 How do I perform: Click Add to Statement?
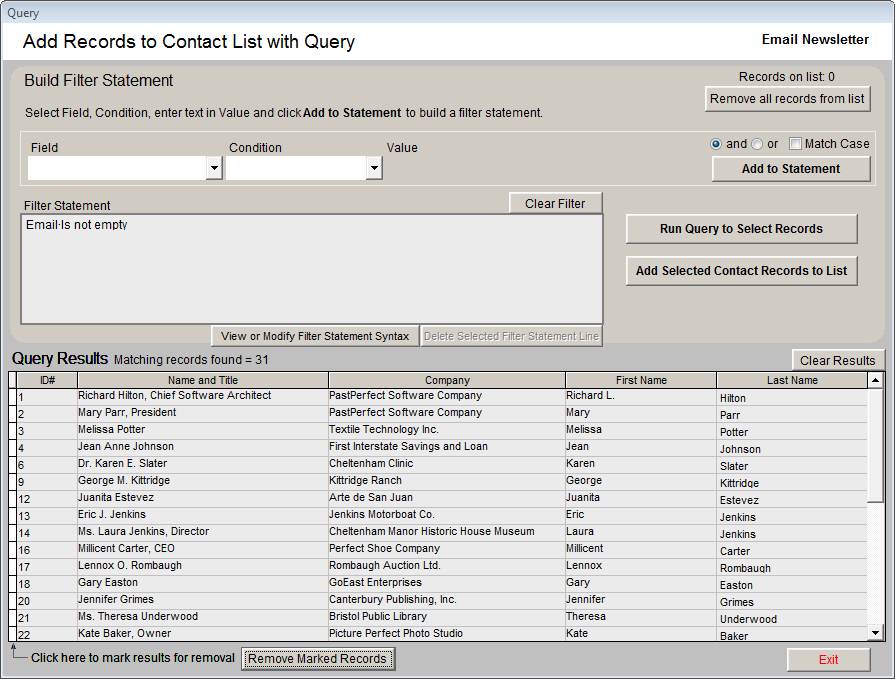click(x=791, y=166)
